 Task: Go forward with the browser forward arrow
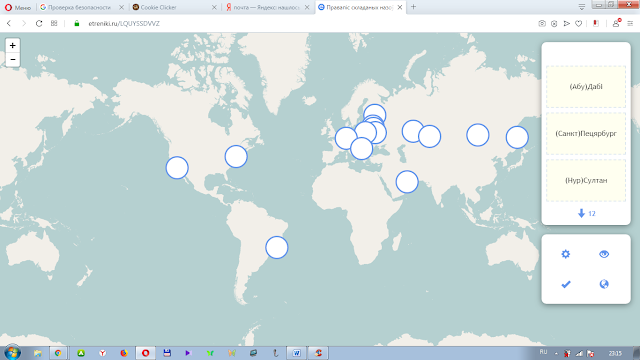point(24,24)
